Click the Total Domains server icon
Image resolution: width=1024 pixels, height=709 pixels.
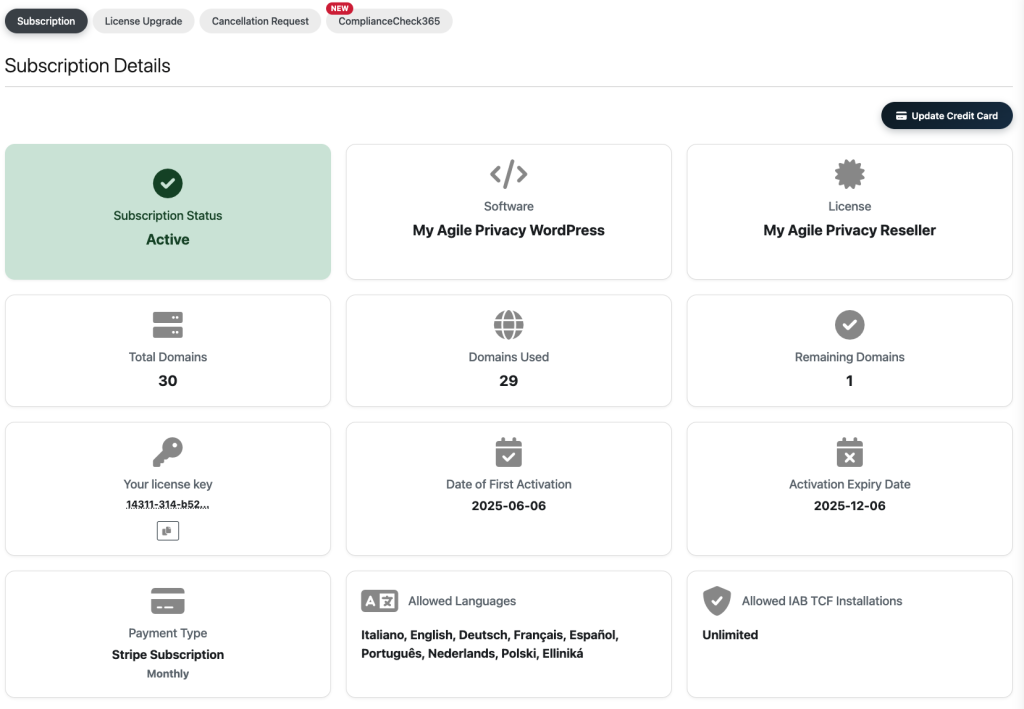coord(168,325)
